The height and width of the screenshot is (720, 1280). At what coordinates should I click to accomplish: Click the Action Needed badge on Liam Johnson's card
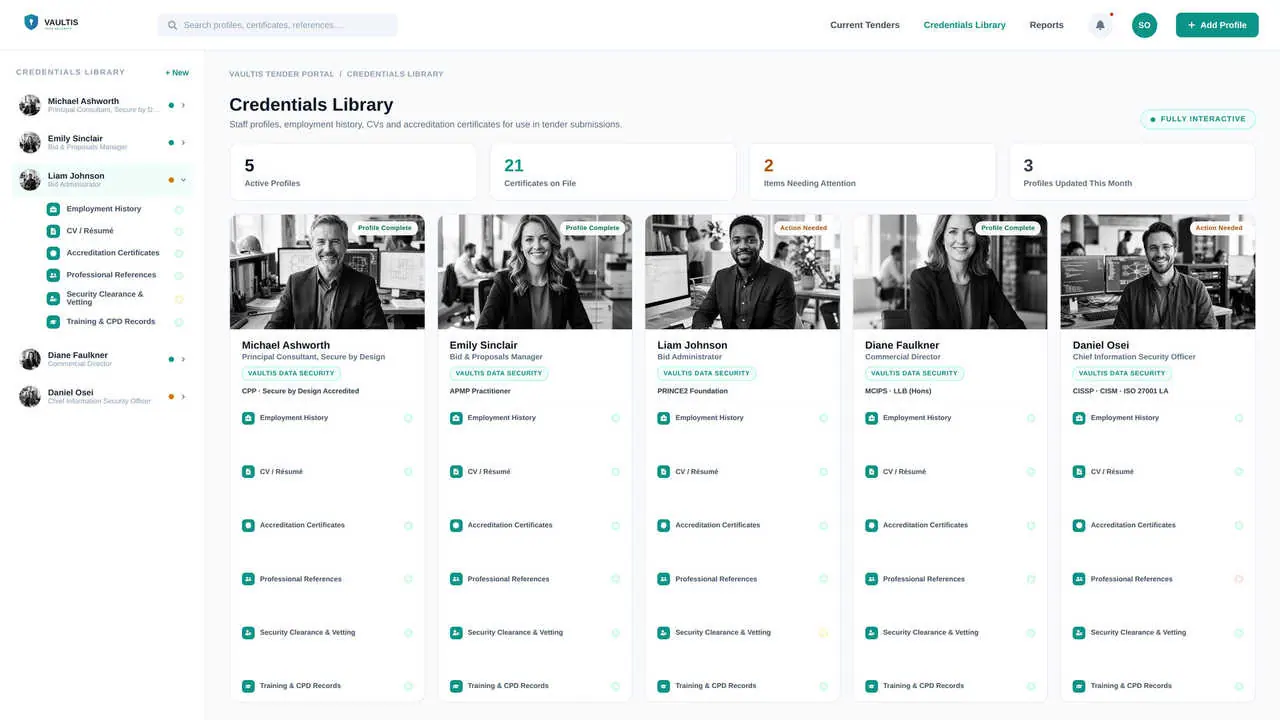804,228
